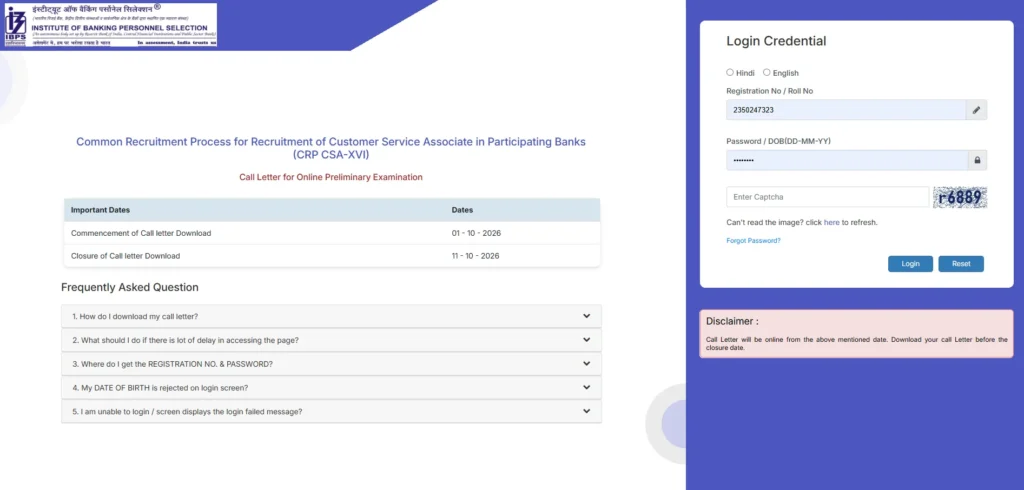Viewport: 1024px width, 490px height.
Task: Click 'Call Letter for Online Preliminary Examination' text
Action: [x=331, y=177]
